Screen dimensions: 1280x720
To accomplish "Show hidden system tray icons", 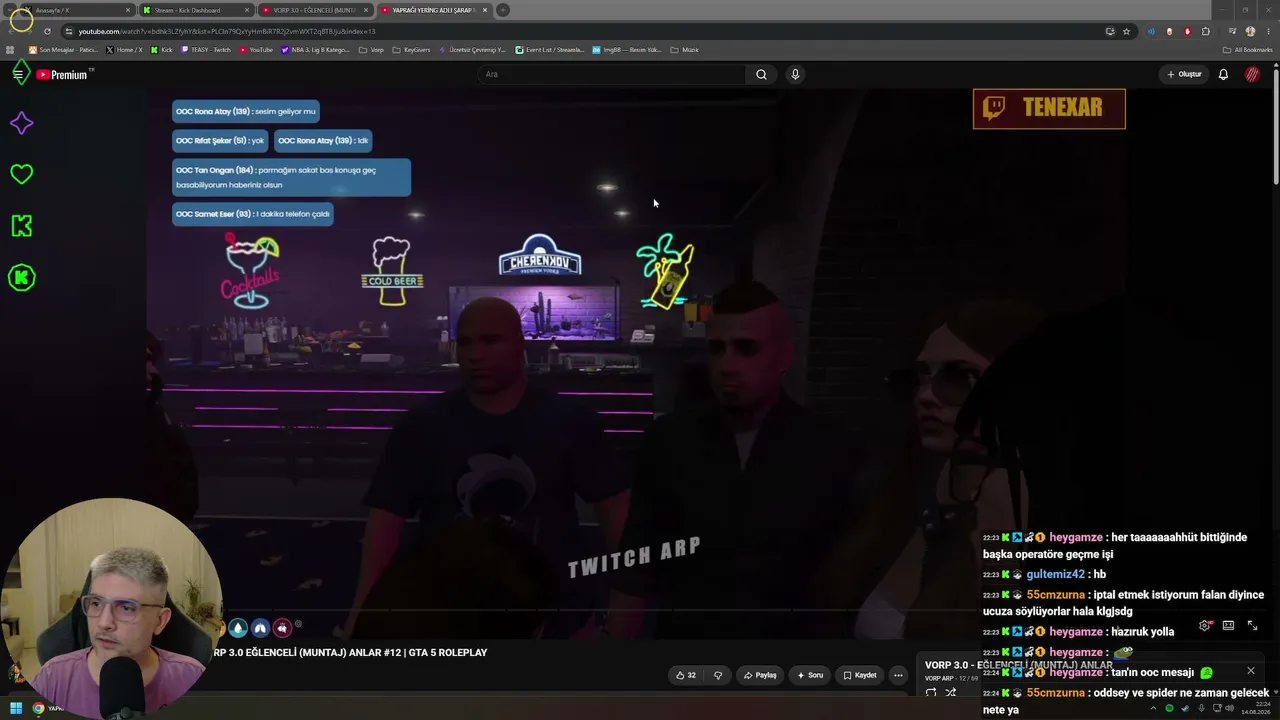I will pos(1154,708).
